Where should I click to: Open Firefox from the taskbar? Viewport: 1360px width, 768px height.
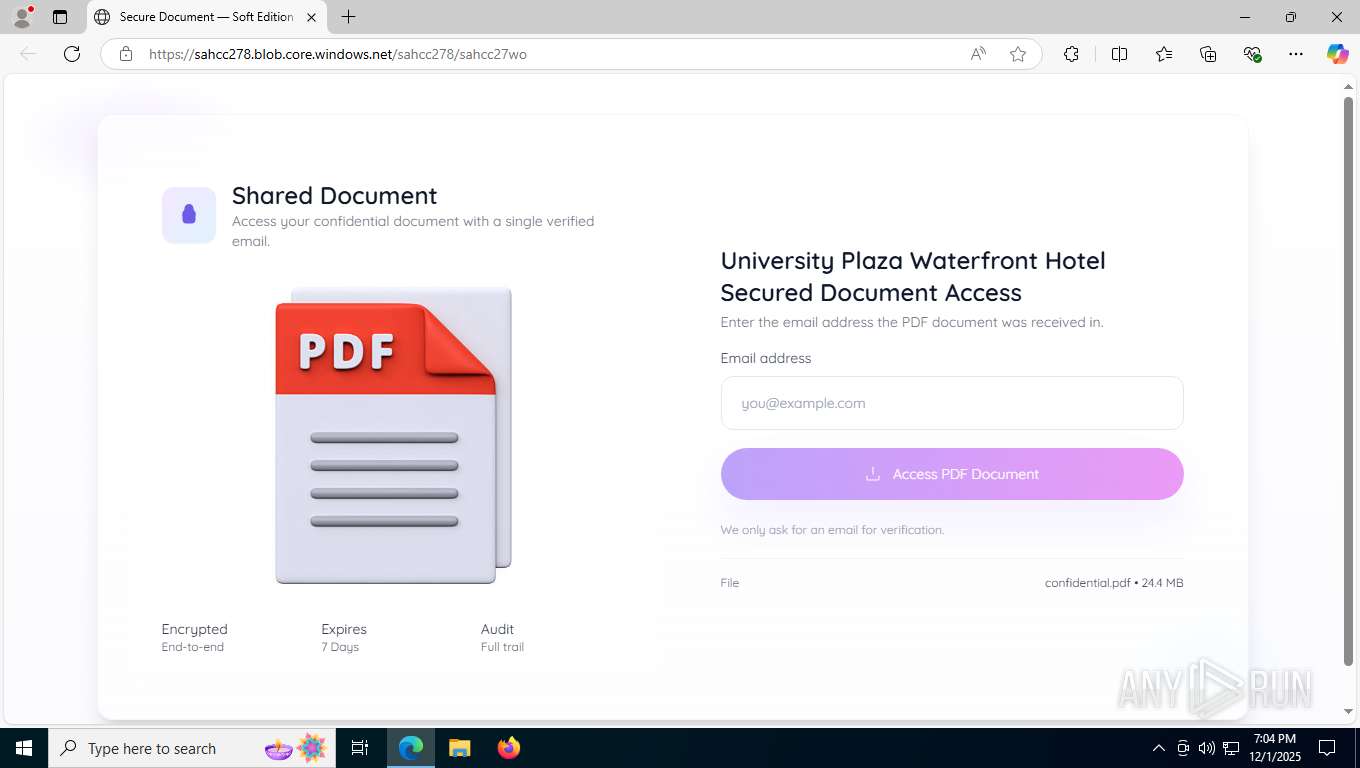coord(509,748)
